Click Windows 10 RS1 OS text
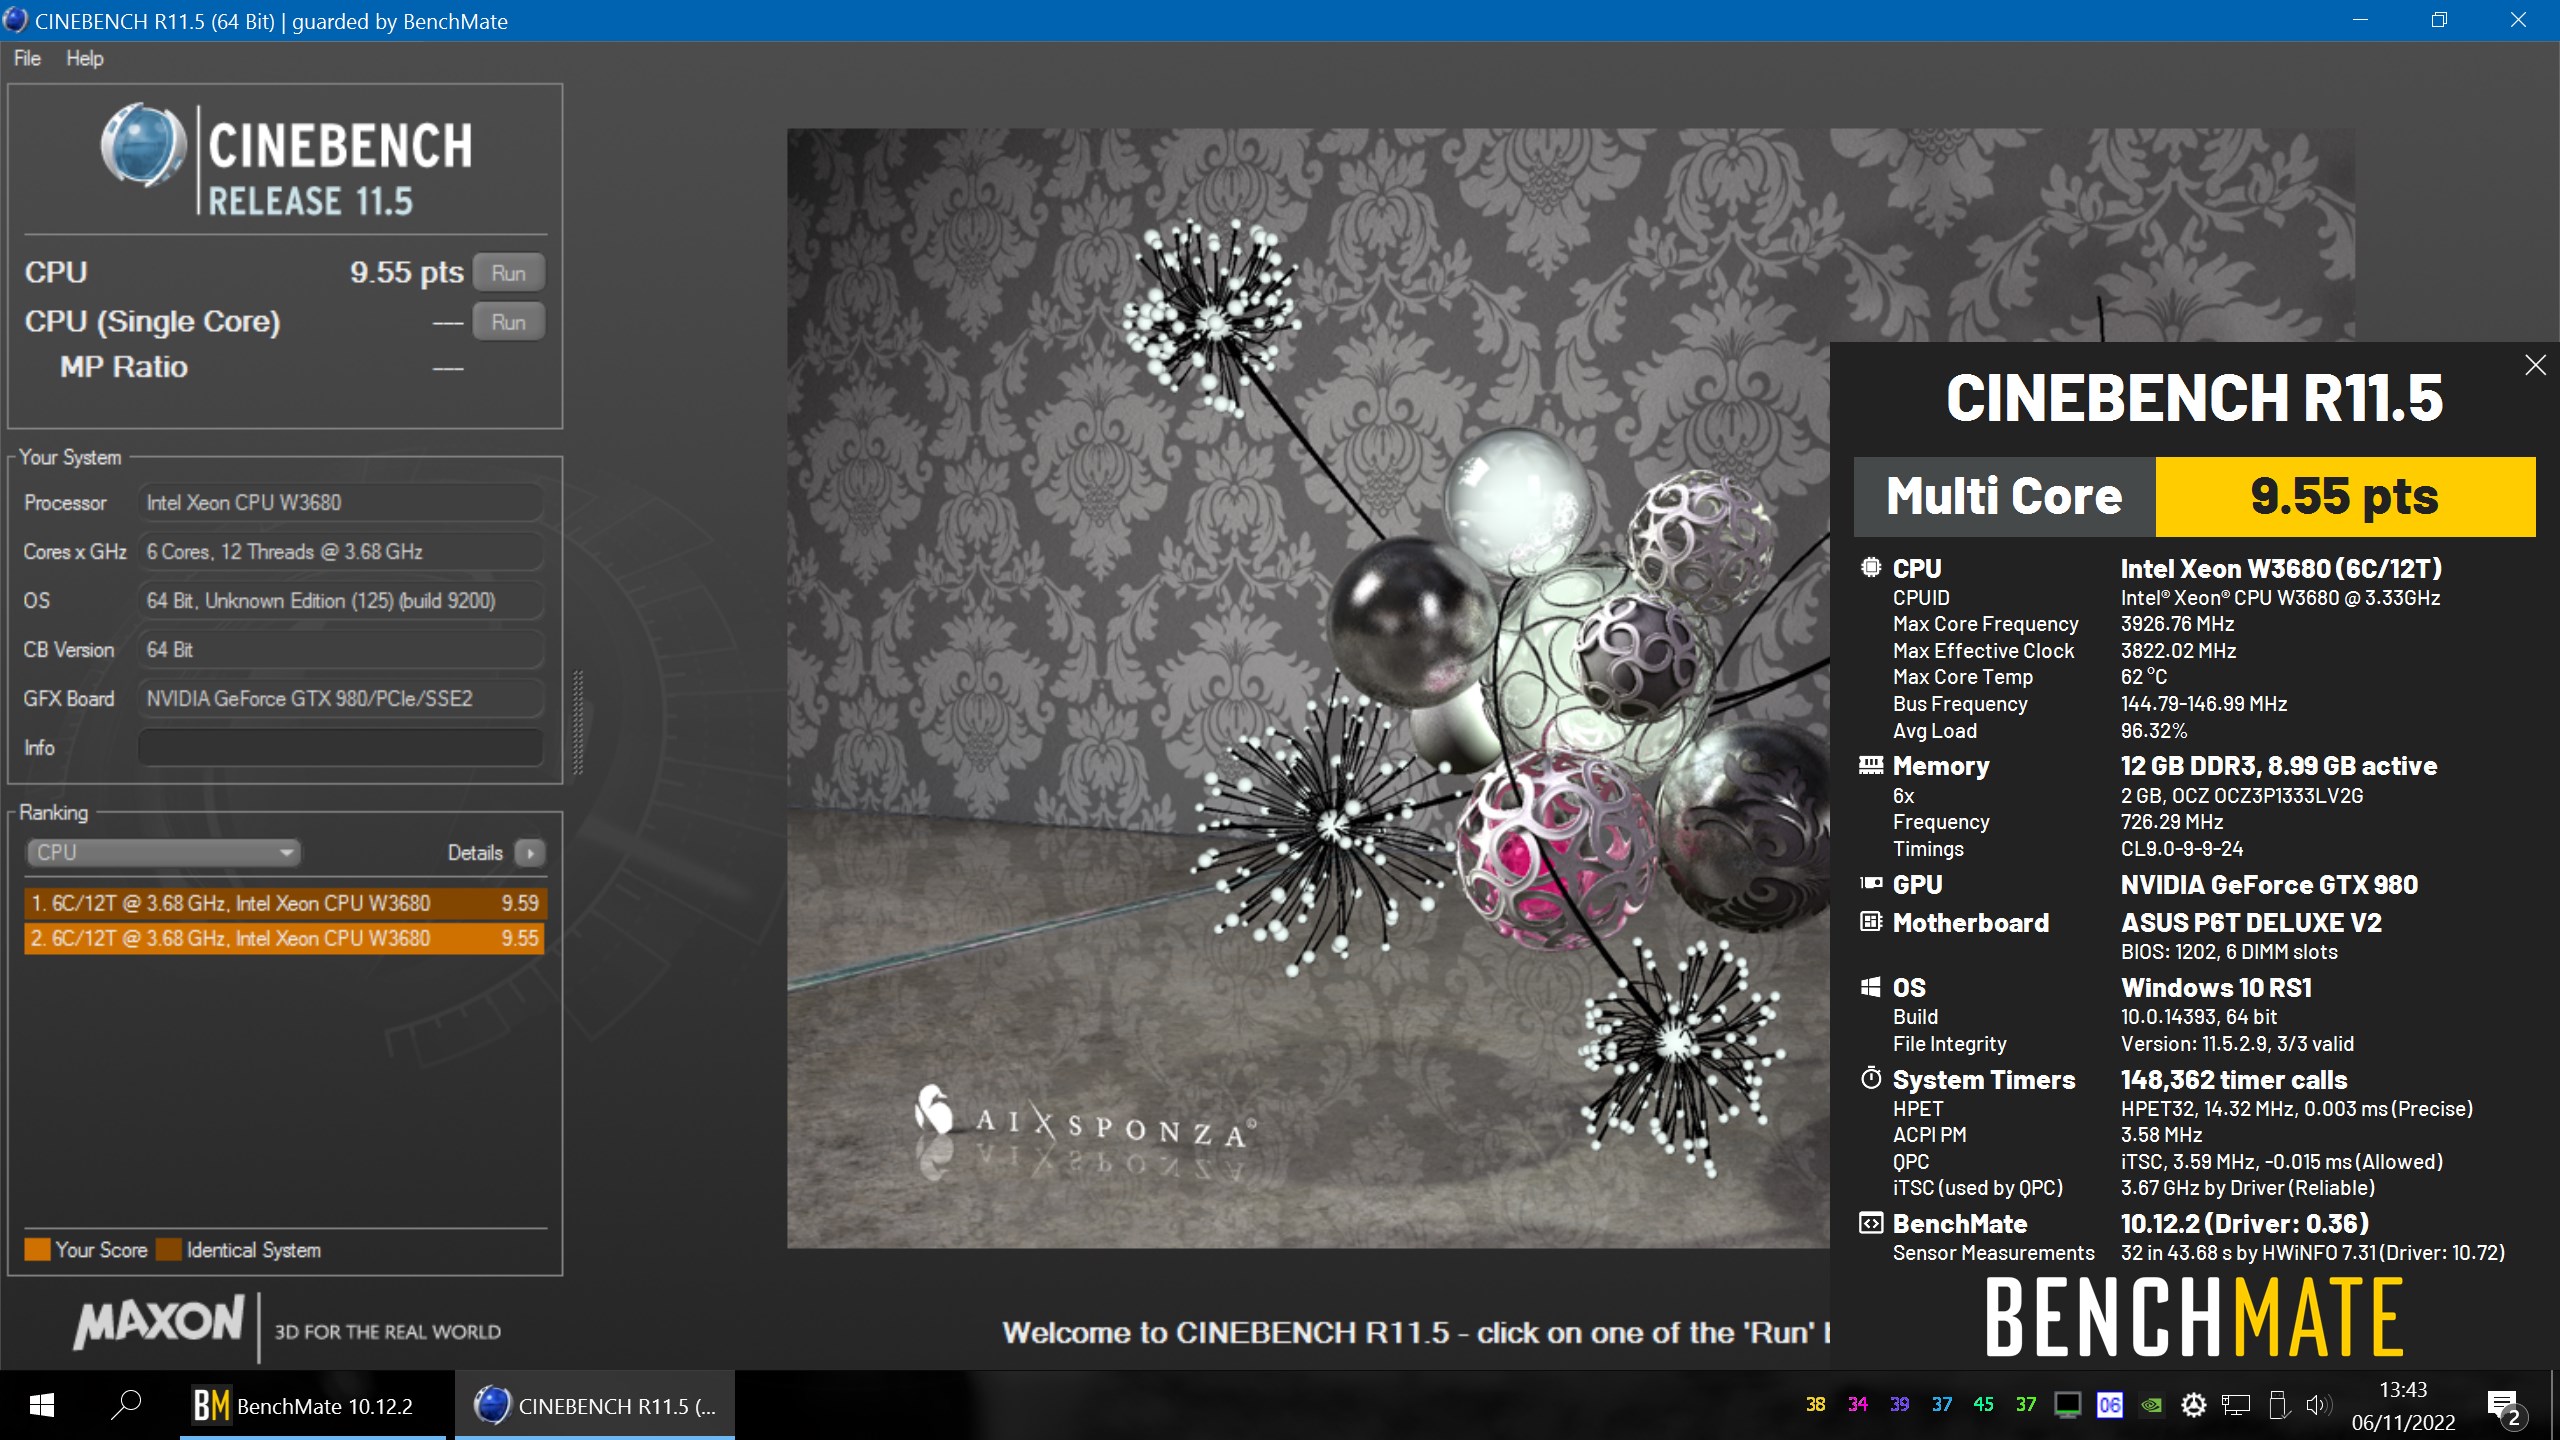2560x1440 pixels. 2216,988
